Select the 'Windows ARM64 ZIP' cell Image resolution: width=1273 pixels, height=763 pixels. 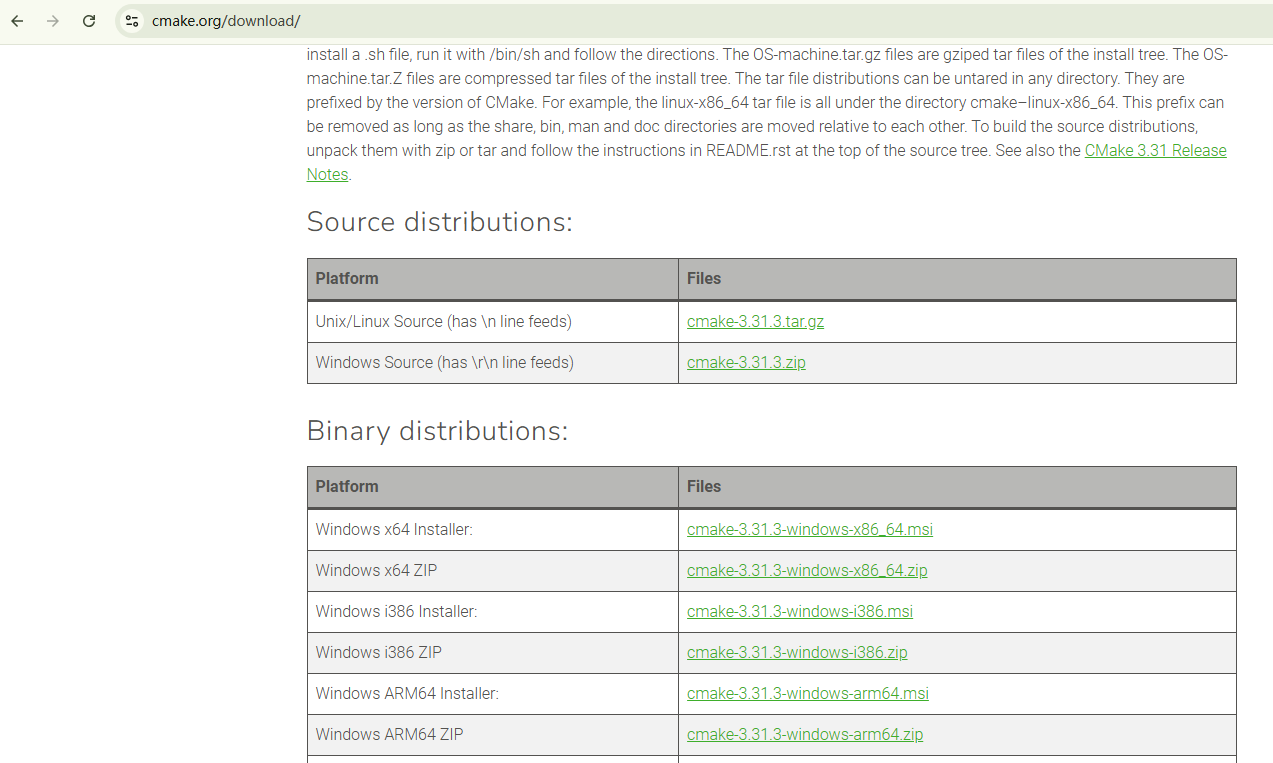click(x=493, y=735)
